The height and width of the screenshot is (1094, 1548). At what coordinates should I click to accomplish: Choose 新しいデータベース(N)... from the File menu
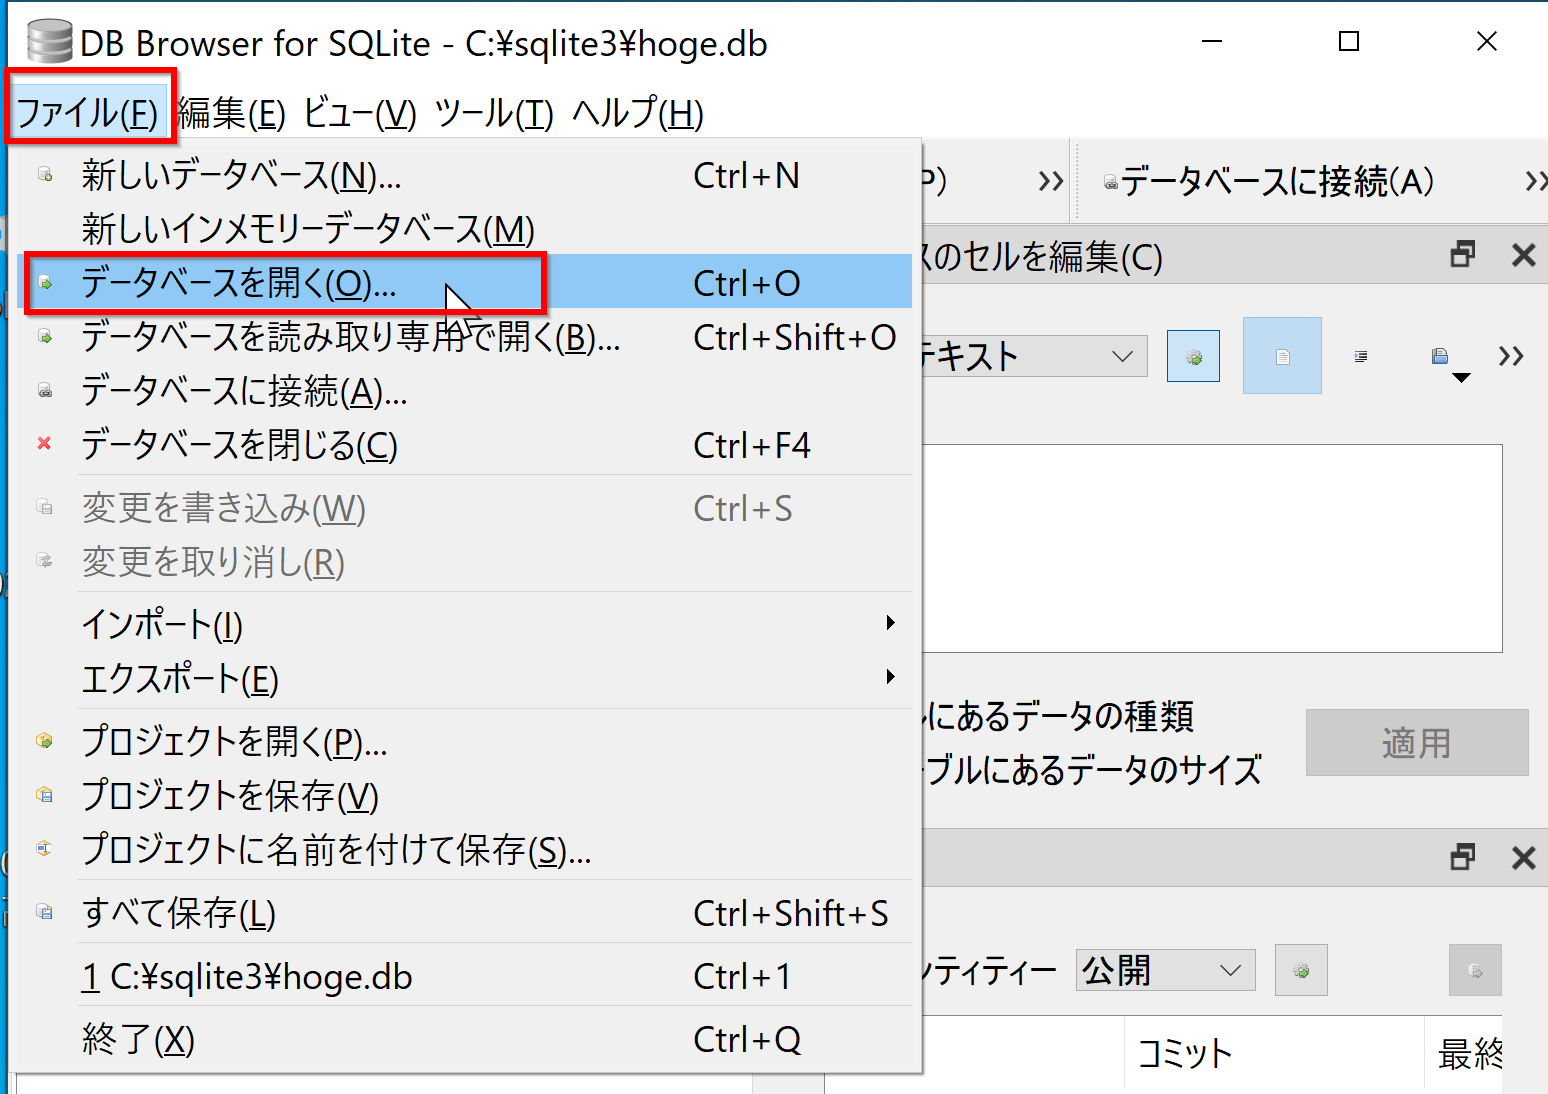coord(465,175)
